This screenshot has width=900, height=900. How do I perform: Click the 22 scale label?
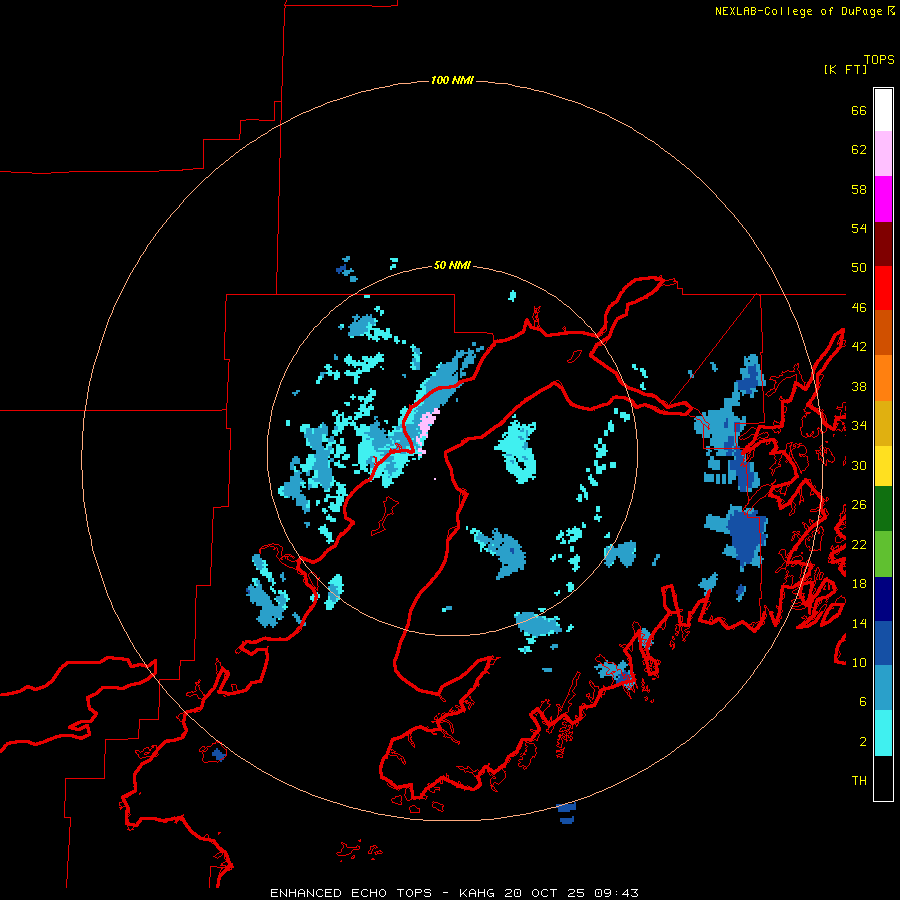[x=859, y=544]
